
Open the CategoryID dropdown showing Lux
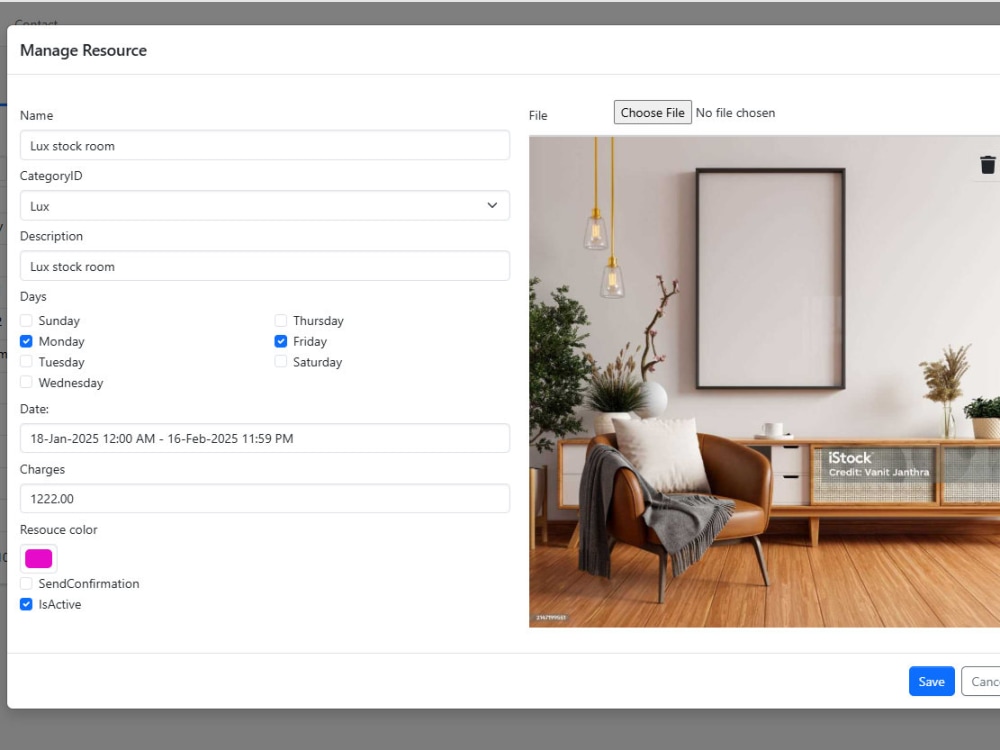[x=265, y=205]
